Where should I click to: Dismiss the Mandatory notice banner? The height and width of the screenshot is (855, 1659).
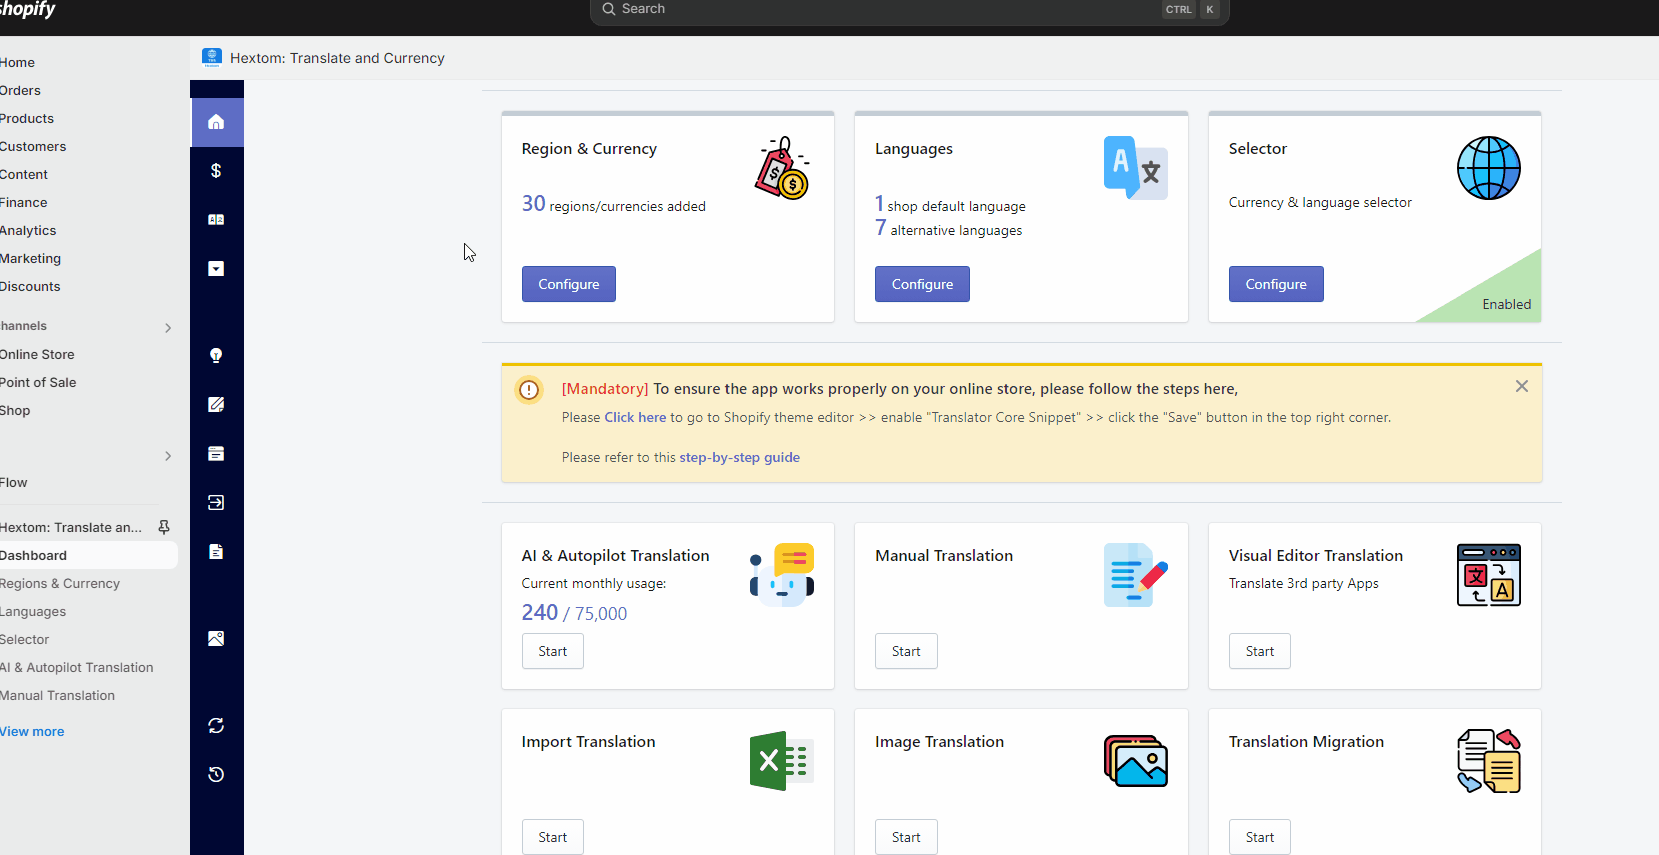(x=1522, y=386)
